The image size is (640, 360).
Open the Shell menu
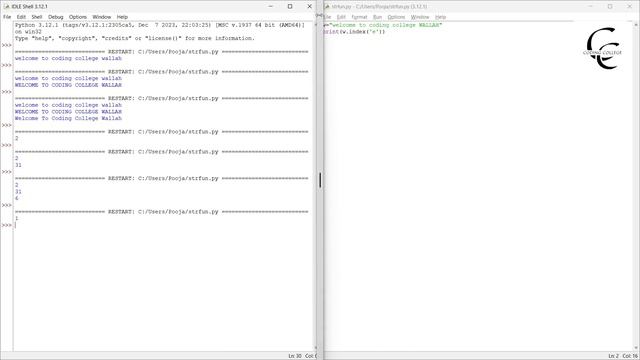tap(37, 17)
